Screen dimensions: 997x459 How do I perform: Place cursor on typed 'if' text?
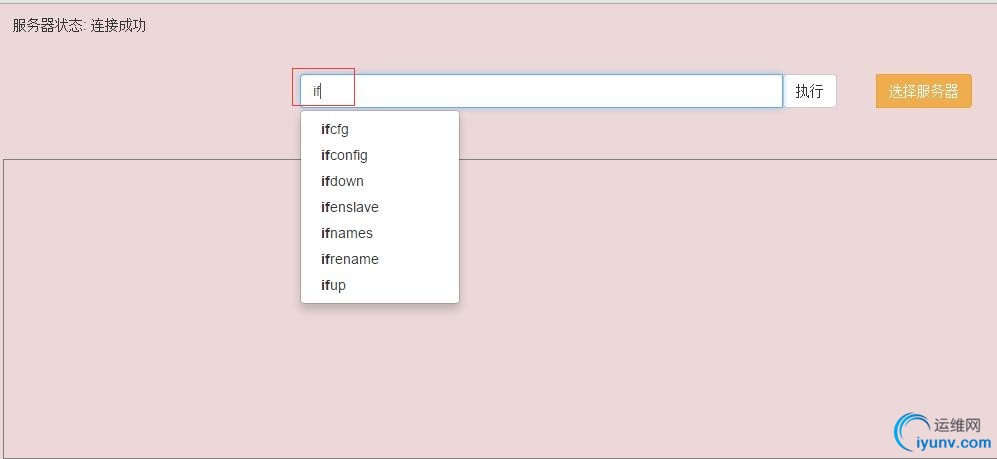click(317, 92)
